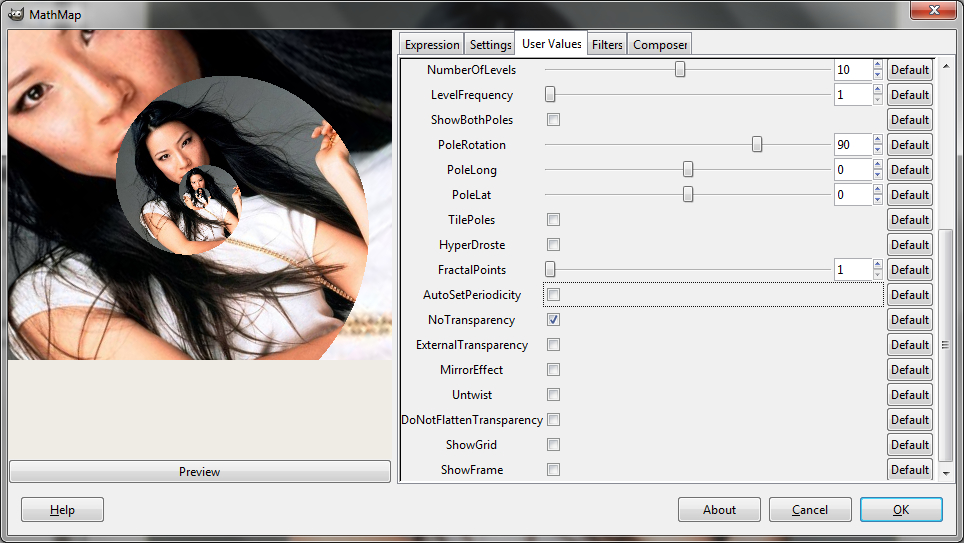Reset NumberOfLevels with its Default button

[x=909, y=69]
